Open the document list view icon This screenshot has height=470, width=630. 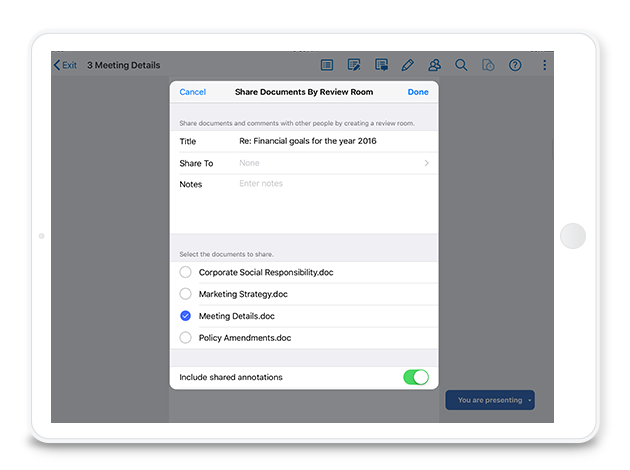click(x=327, y=65)
